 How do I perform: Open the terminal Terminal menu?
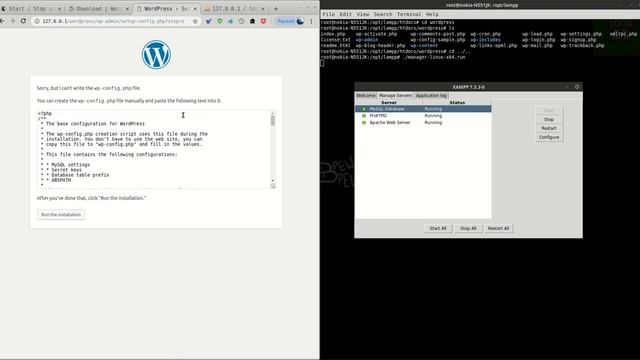pos(409,14)
